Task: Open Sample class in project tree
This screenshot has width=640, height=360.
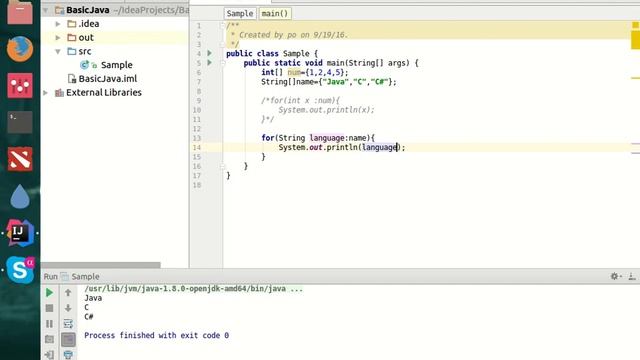Action: [x=117, y=65]
